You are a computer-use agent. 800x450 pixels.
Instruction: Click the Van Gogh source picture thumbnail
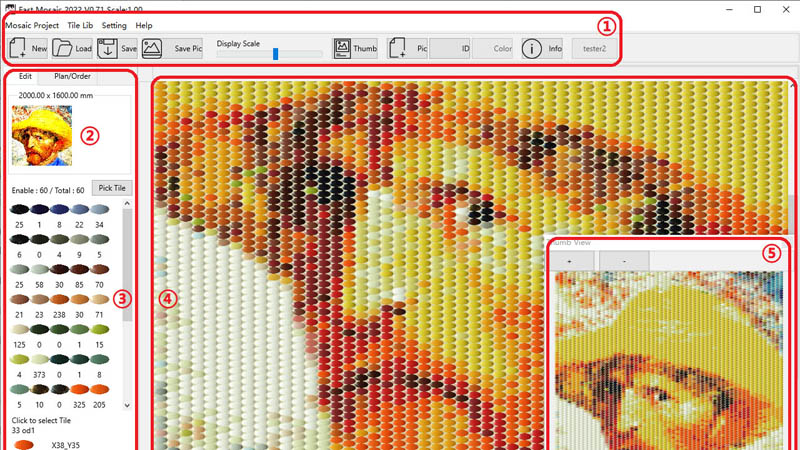pos(42,136)
